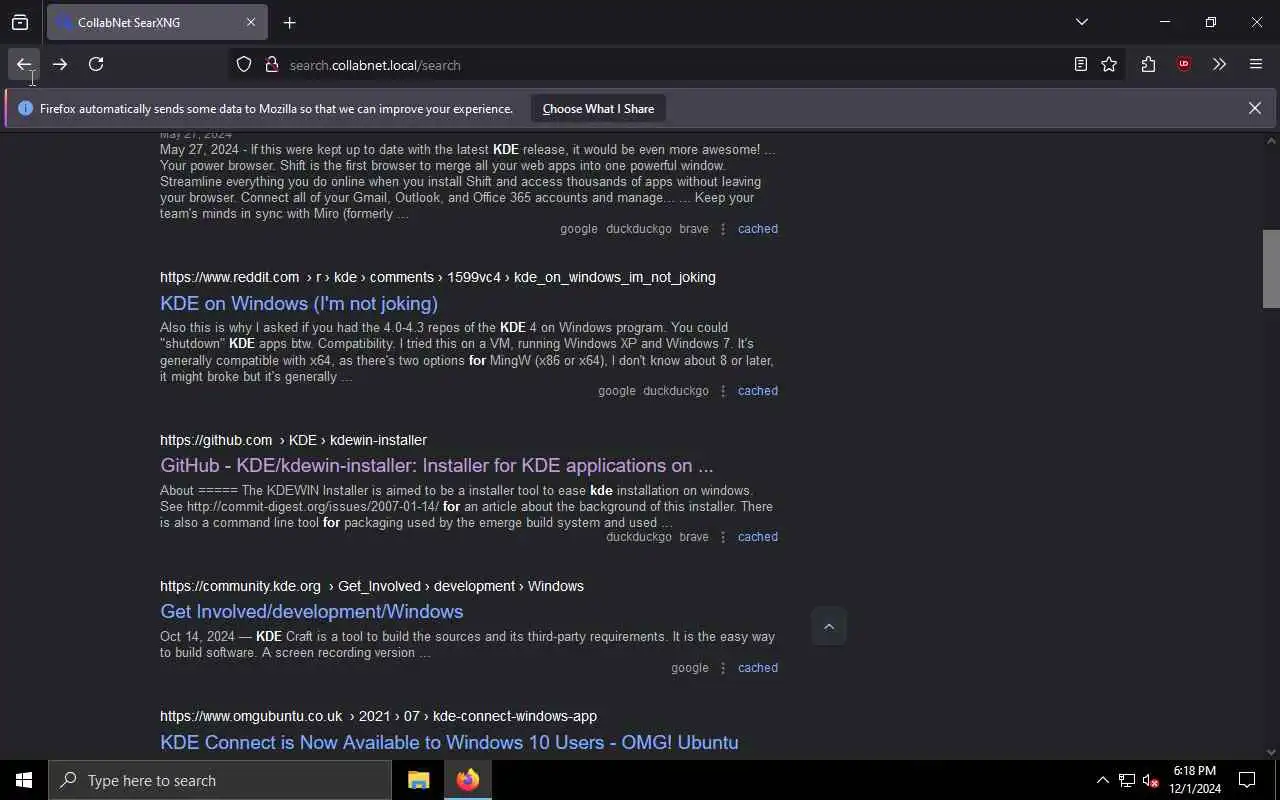Click Choose What I Share button

[598, 108]
